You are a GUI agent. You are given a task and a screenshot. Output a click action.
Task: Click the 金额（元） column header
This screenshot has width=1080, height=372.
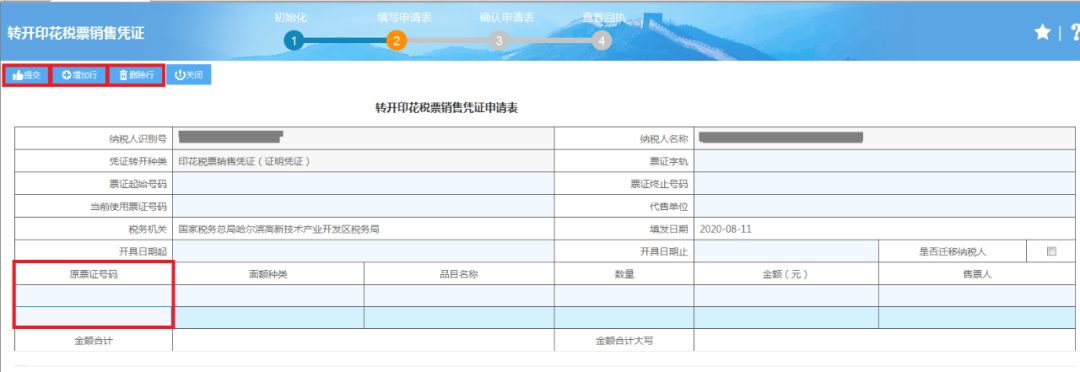click(786, 273)
